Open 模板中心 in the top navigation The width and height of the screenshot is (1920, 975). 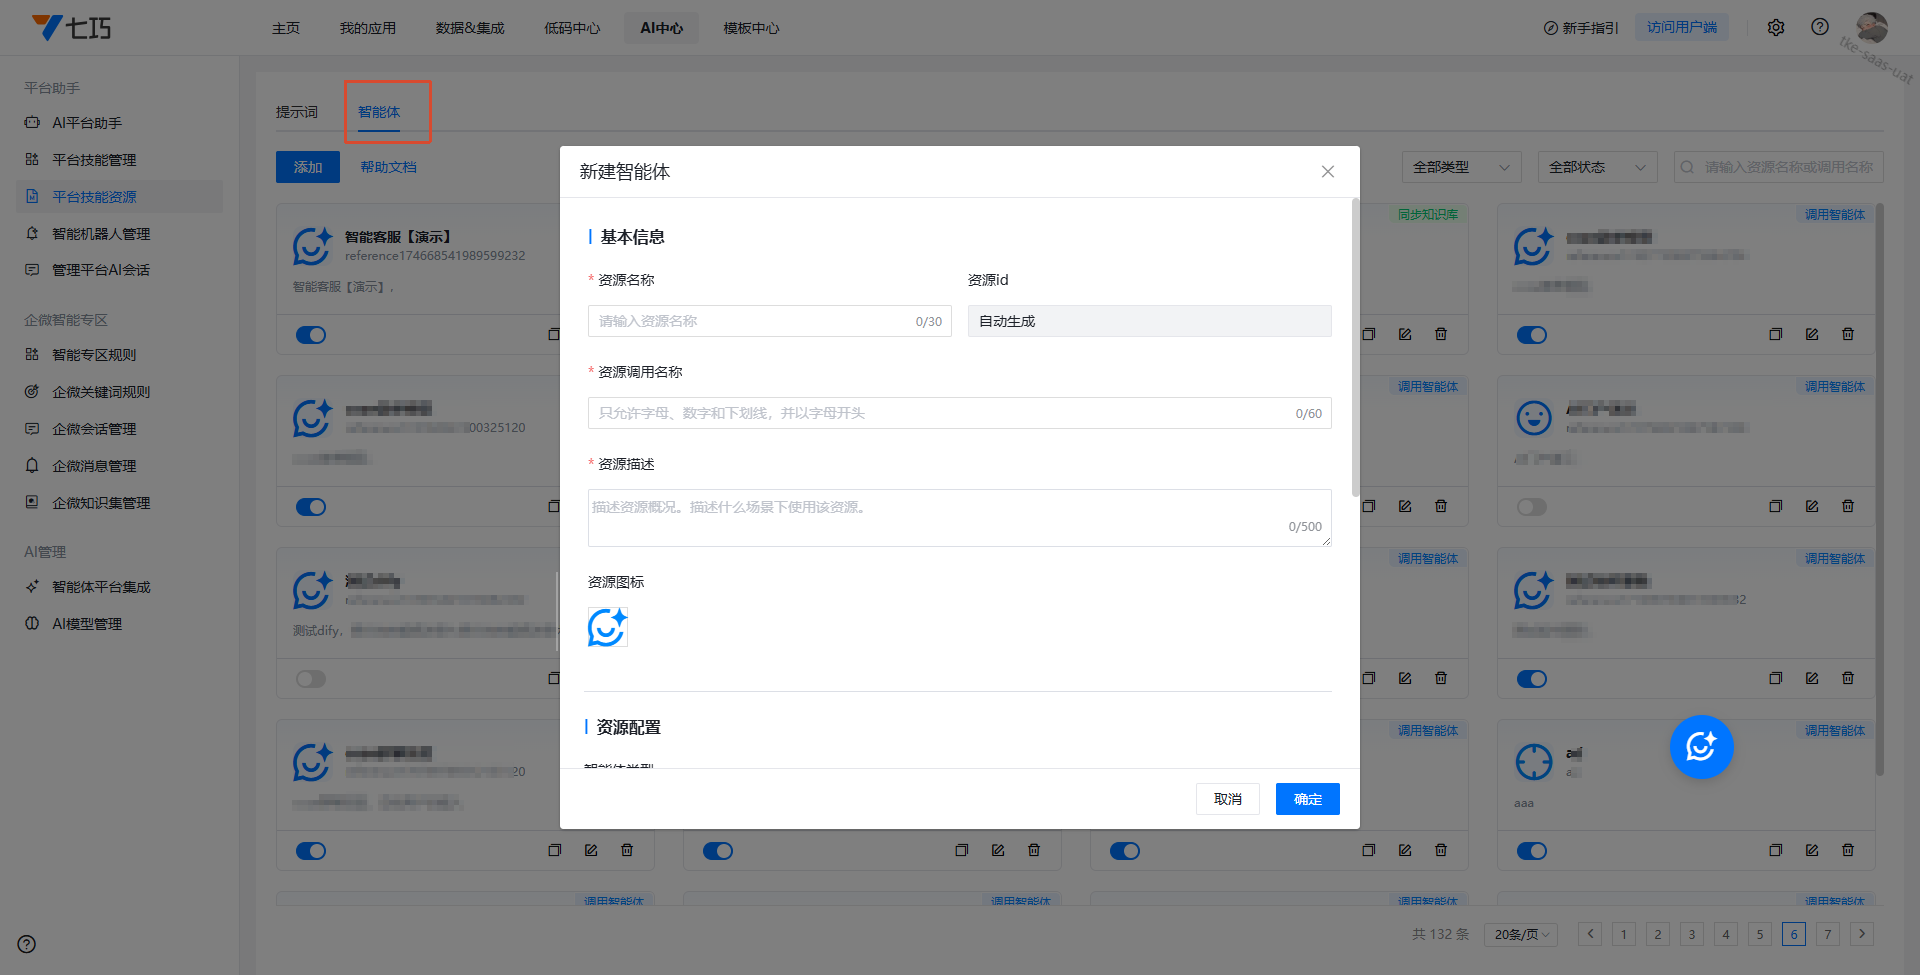coord(751,28)
